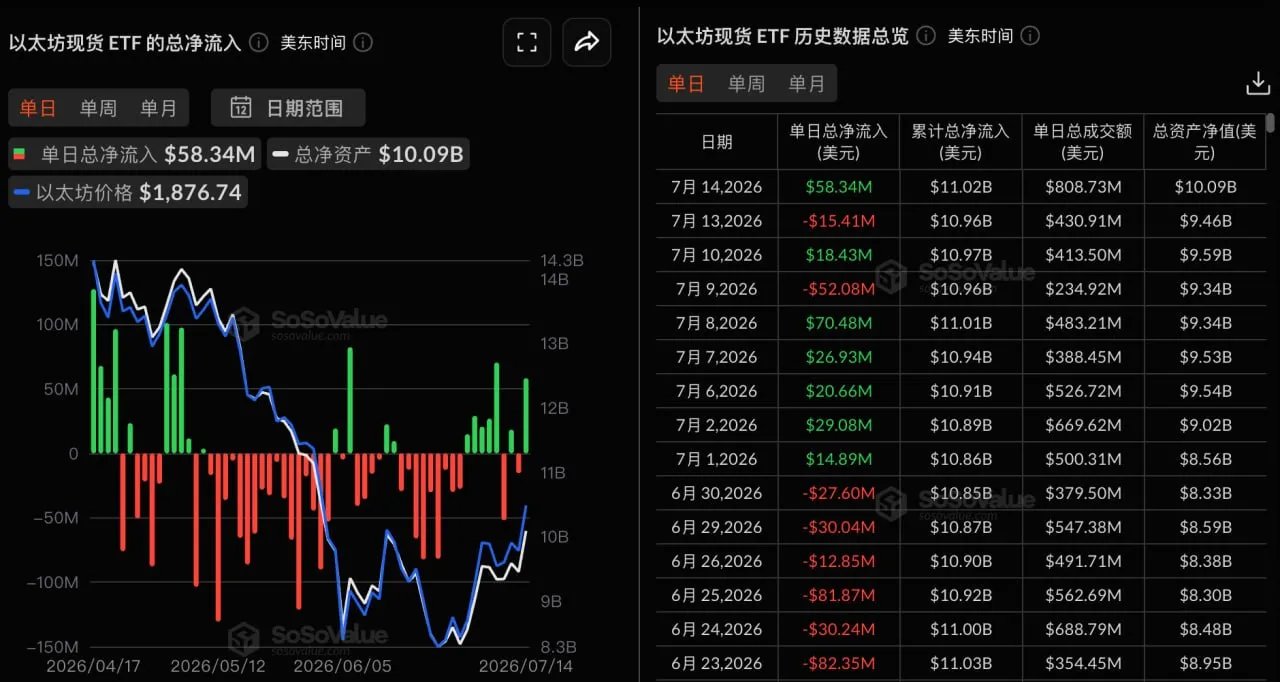Click 累计总净流入 (美元) column header
This screenshot has height=682, width=1280.
tap(960, 142)
